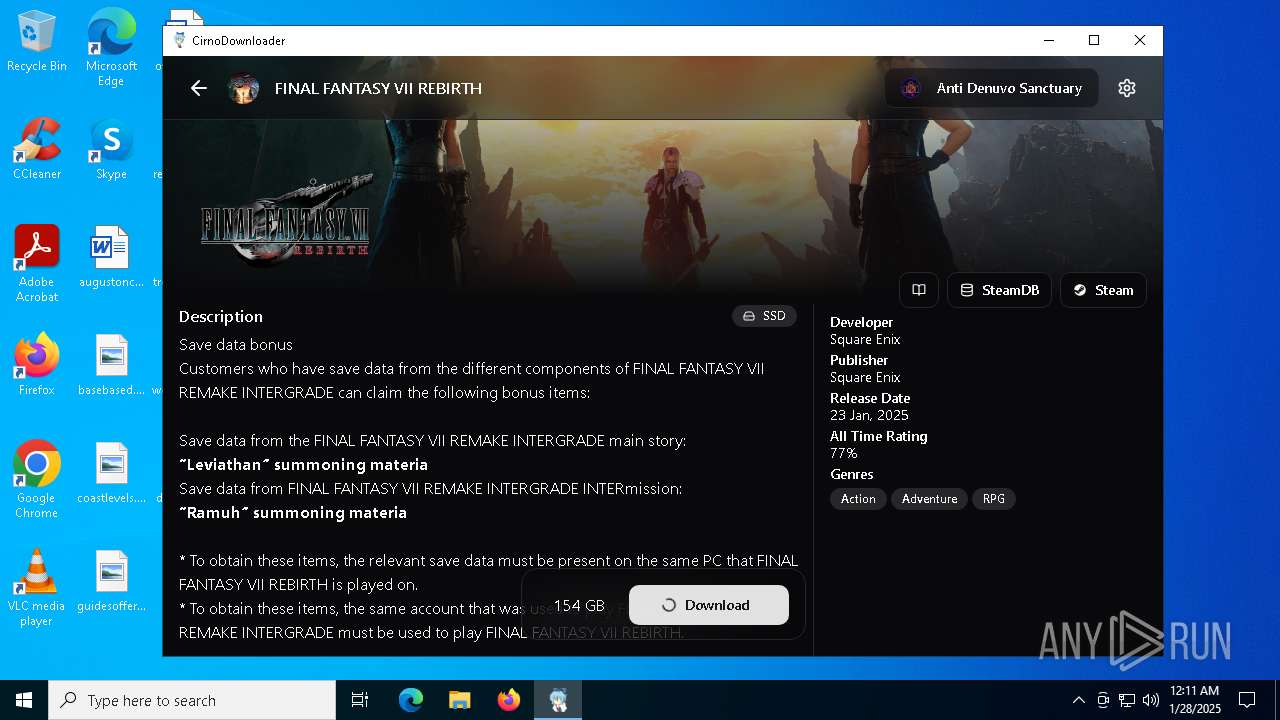Screen dimensions: 1280x720
Task: Launch Firefox from the taskbar
Action: click(509, 700)
